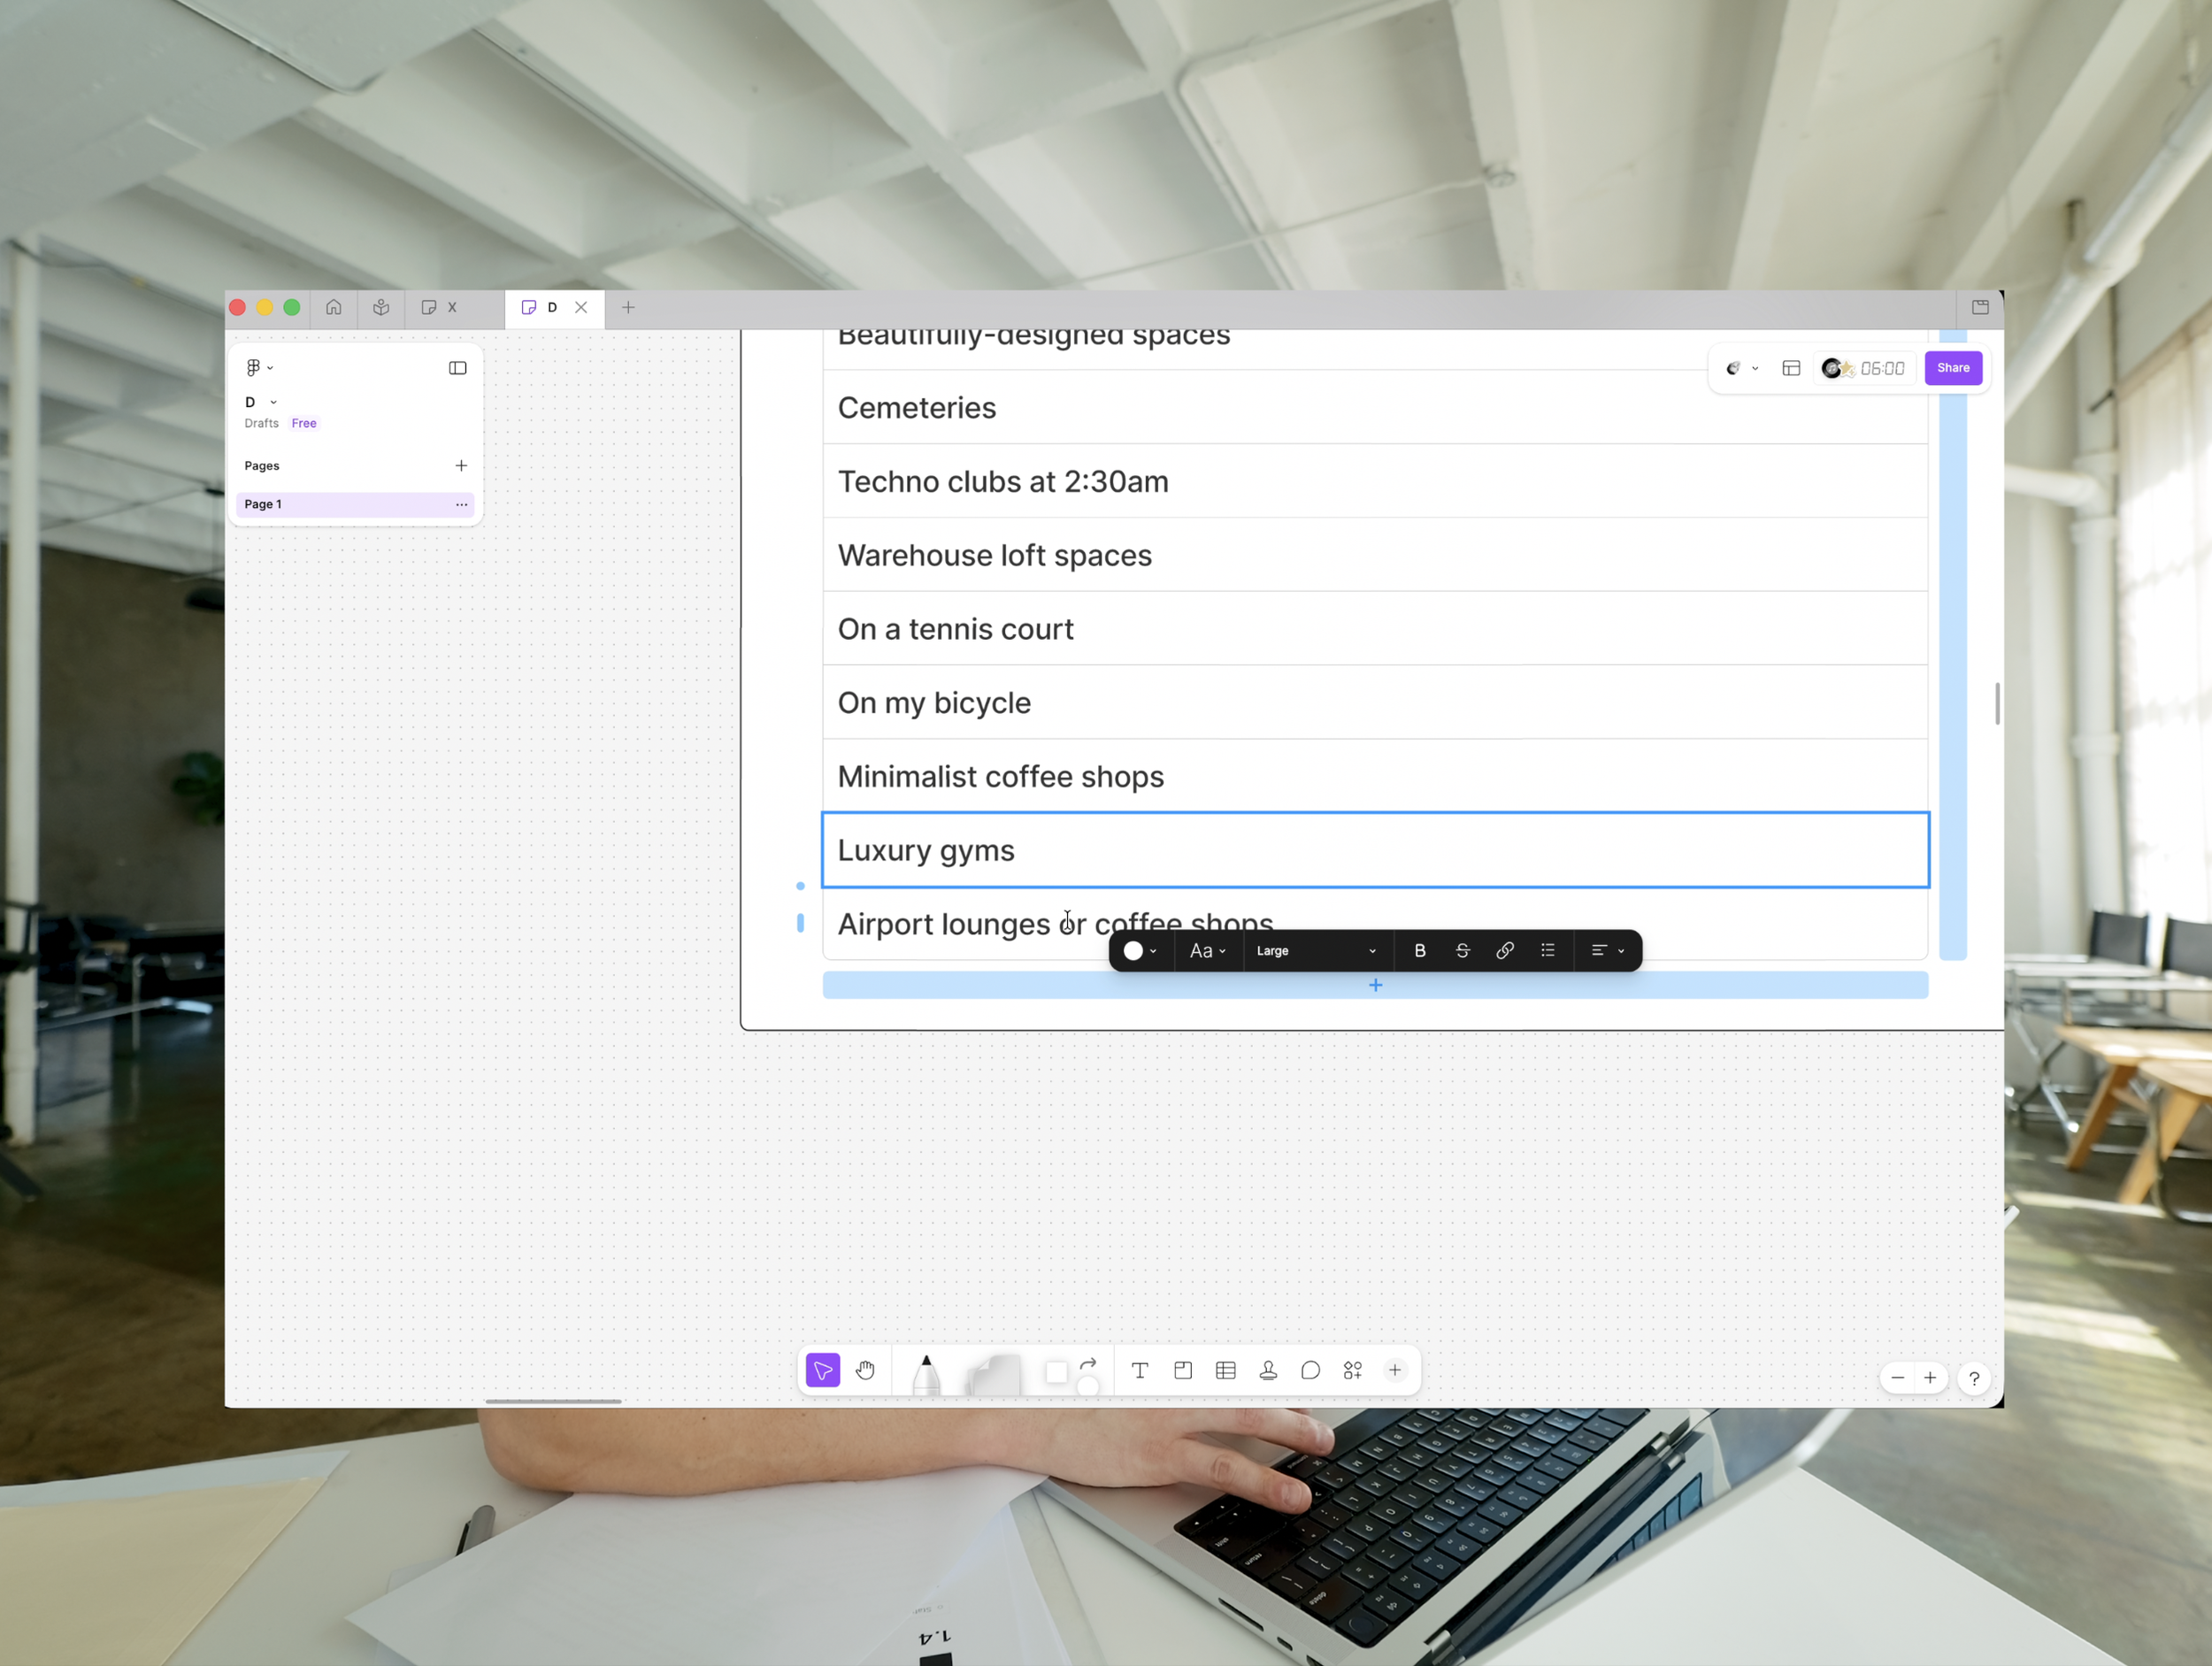
Task: Click the vertical canvas scrollbar
Action: pos(1997,704)
